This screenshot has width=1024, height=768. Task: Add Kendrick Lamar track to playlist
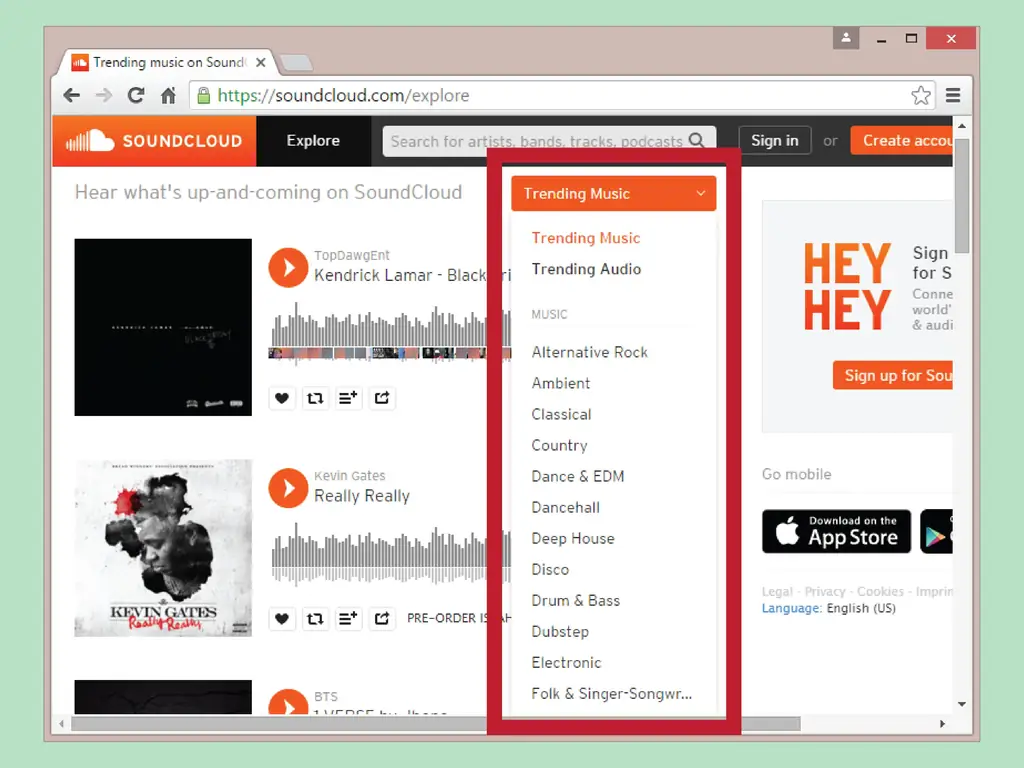[348, 398]
